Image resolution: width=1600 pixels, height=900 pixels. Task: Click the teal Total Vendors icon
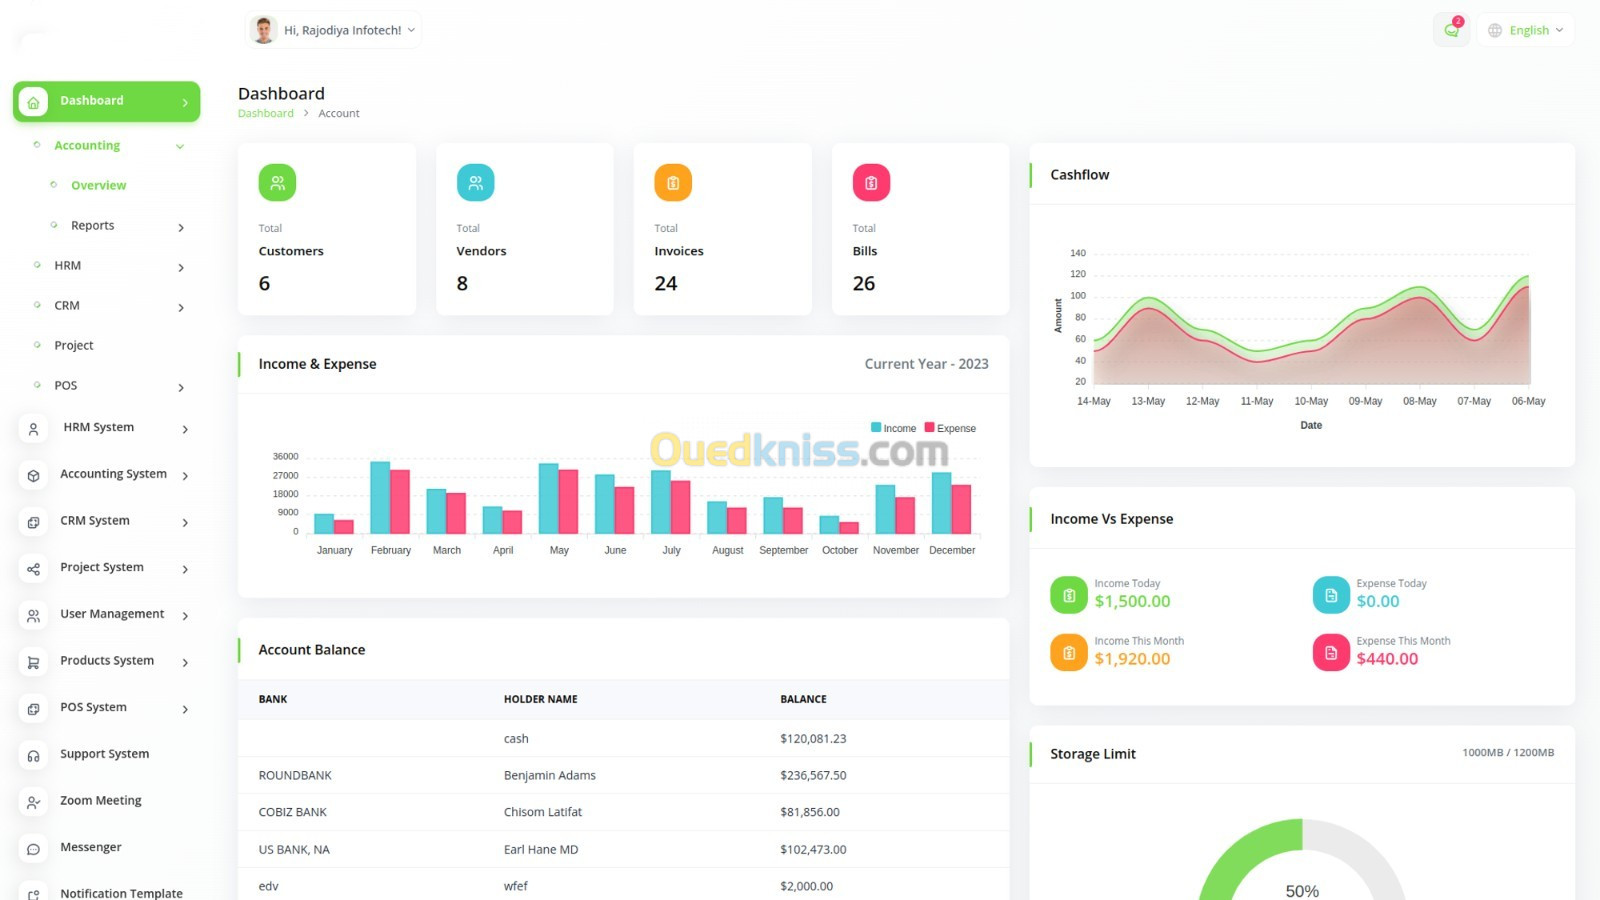475,183
